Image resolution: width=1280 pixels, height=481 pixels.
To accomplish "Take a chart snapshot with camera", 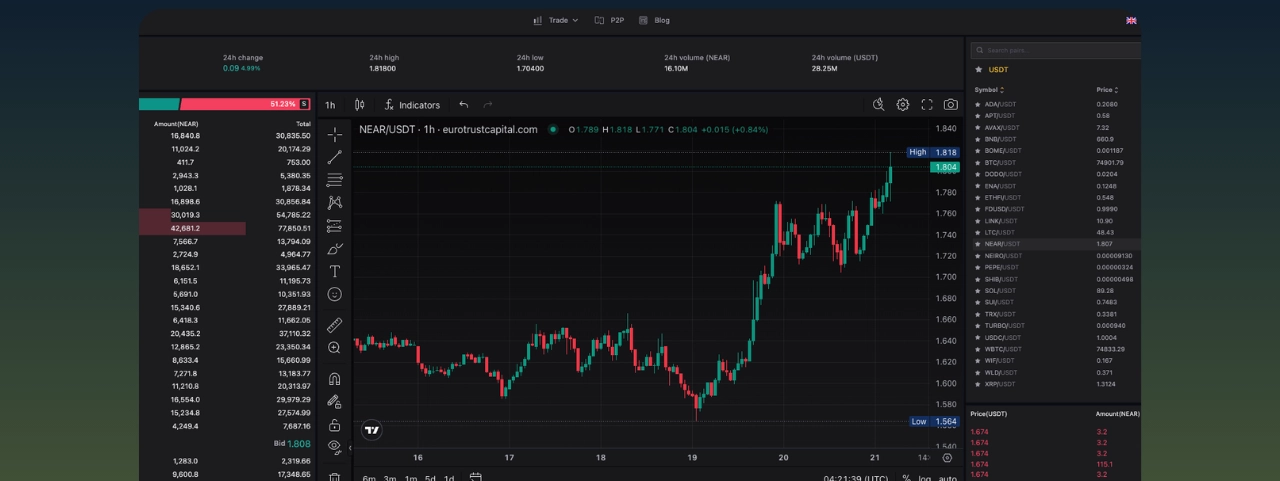I will pos(951,104).
